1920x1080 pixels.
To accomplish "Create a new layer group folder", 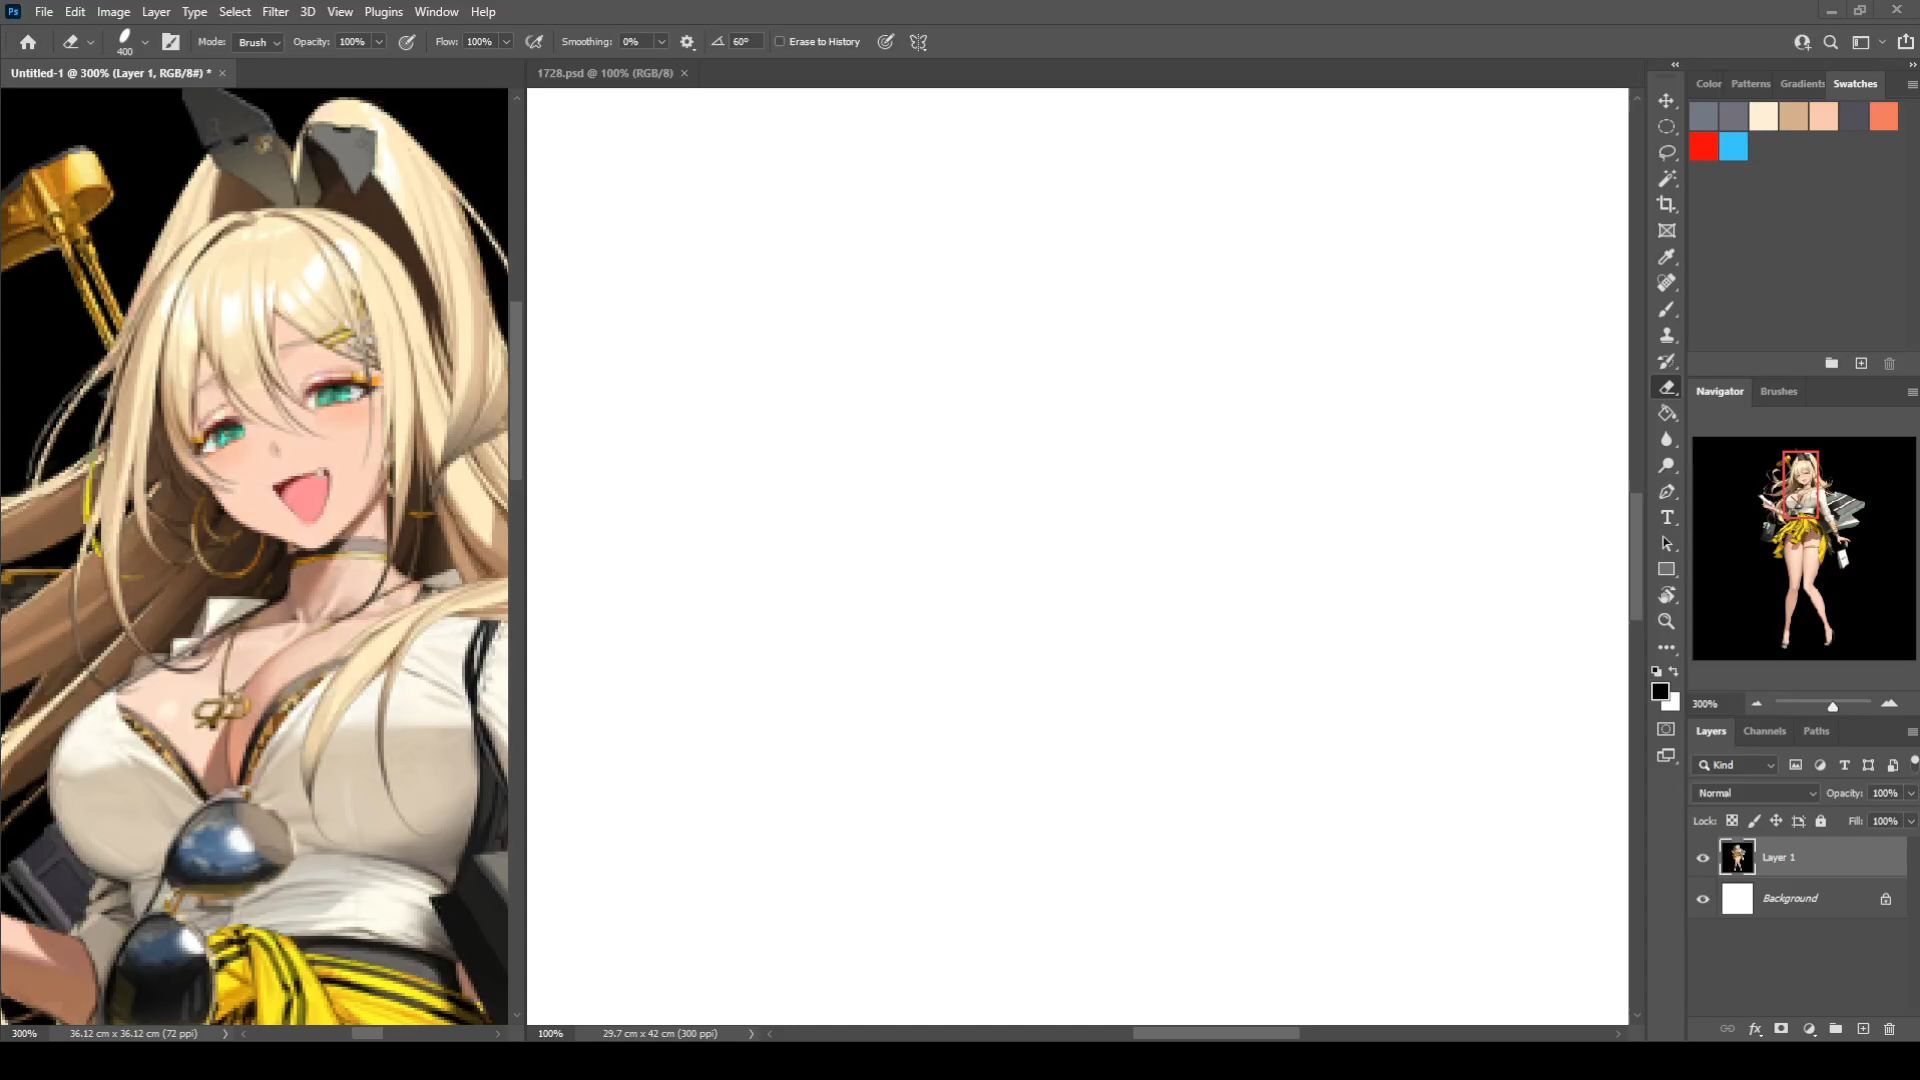I will point(1836,1029).
